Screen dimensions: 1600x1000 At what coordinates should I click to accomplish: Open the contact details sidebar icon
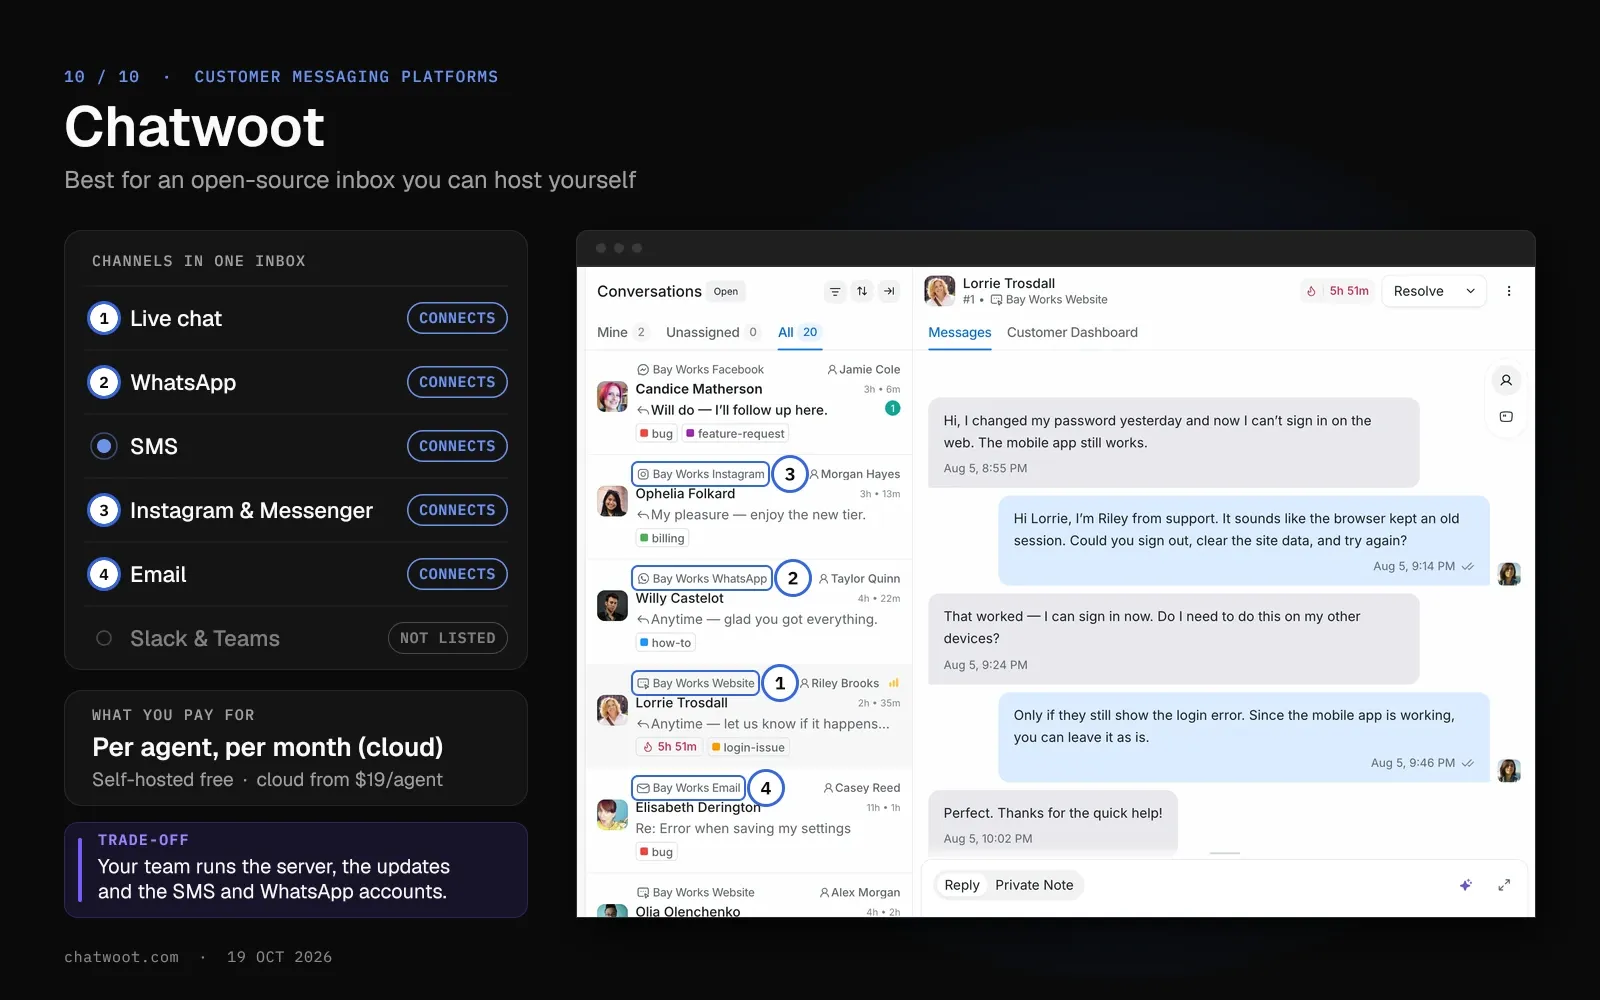tap(1506, 381)
